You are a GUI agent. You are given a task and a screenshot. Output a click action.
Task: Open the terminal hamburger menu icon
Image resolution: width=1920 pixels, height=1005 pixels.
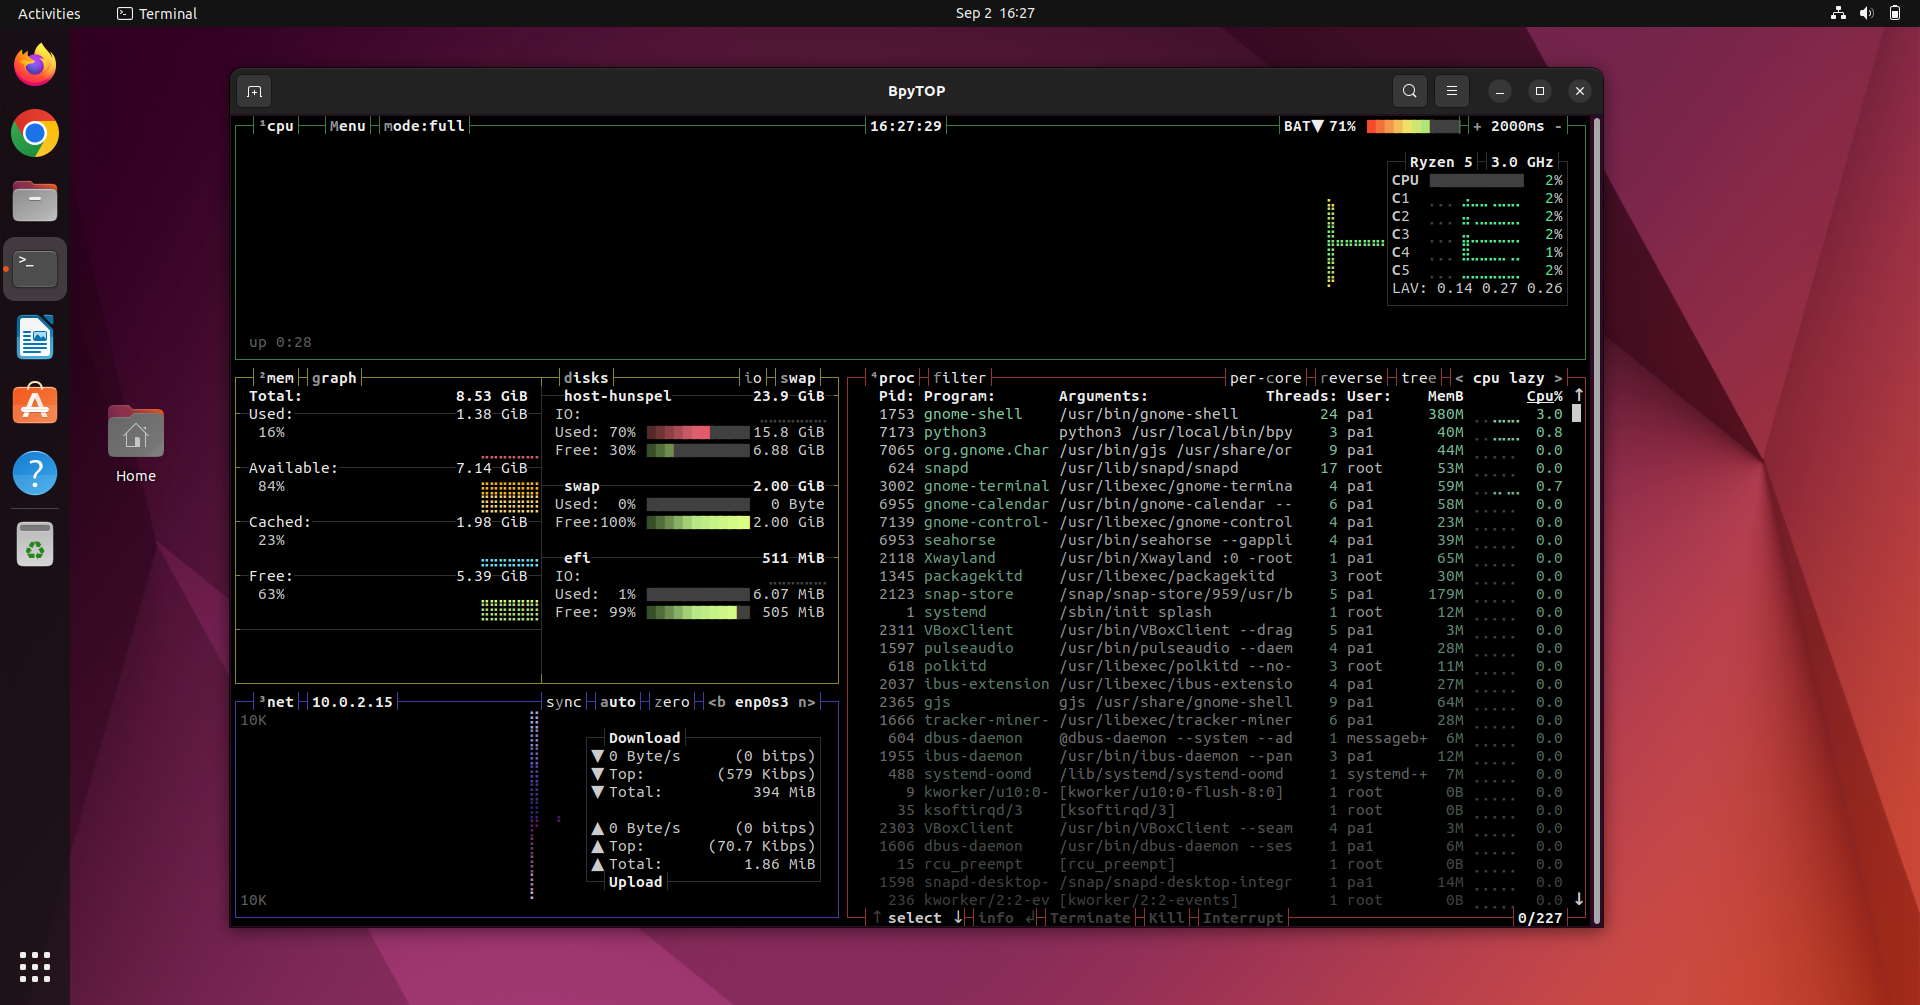1451,91
